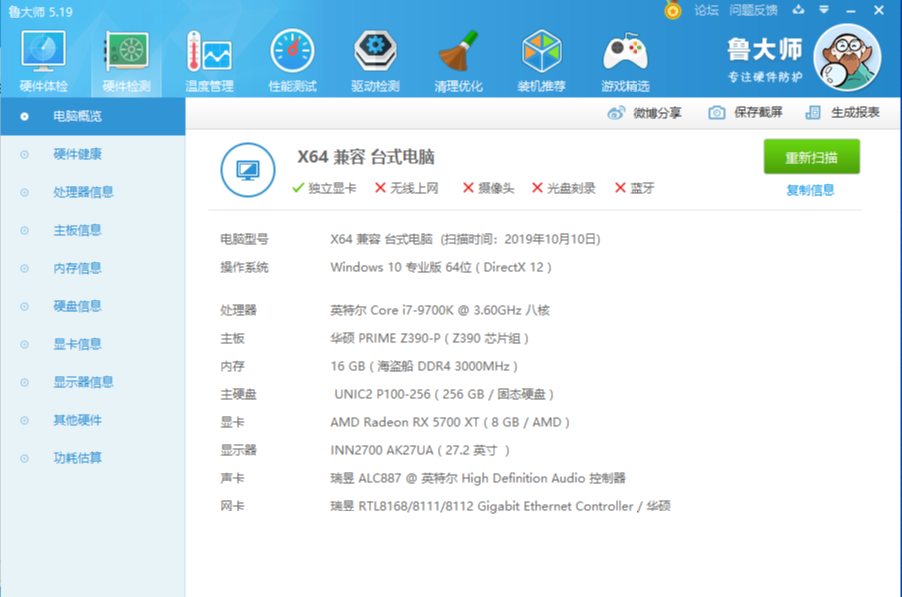Viewport: 902px width, 597px height.
Task: Start 驱动检测 driver detection
Action: tap(375, 57)
